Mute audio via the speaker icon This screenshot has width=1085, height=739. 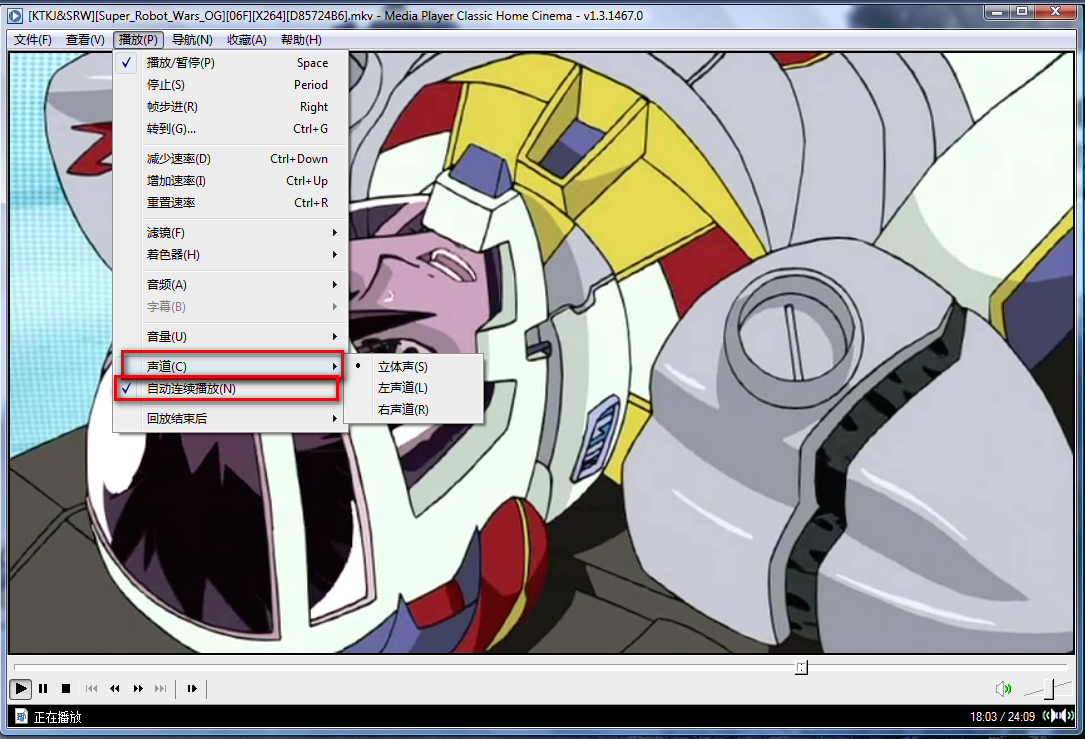click(x=1002, y=688)
